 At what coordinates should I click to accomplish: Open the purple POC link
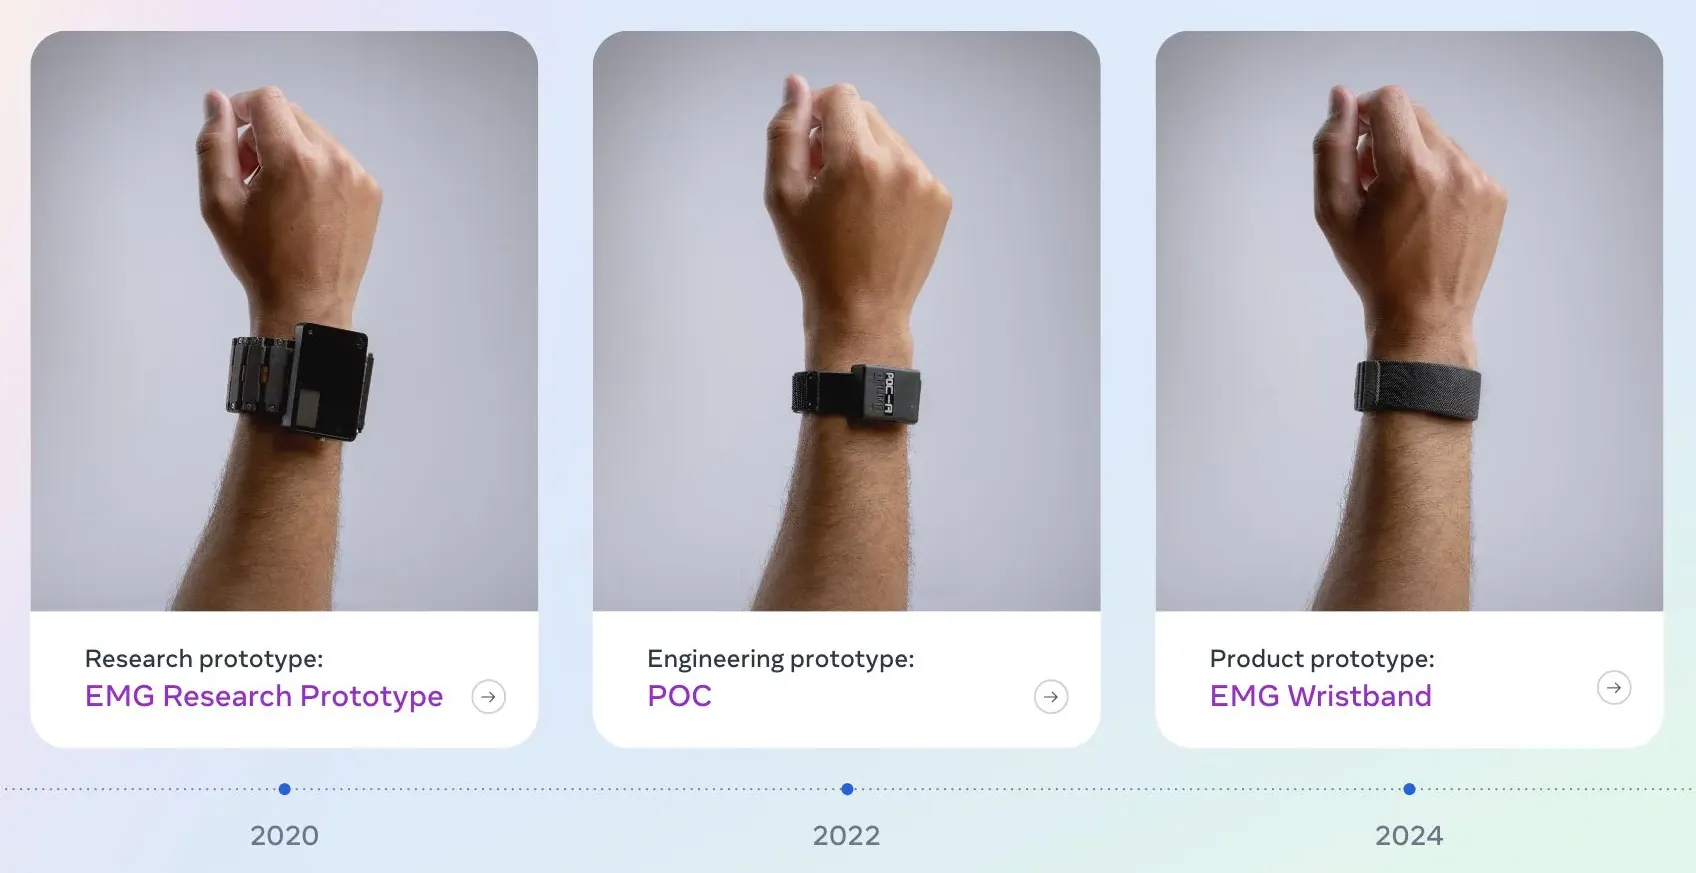(679, 696)
